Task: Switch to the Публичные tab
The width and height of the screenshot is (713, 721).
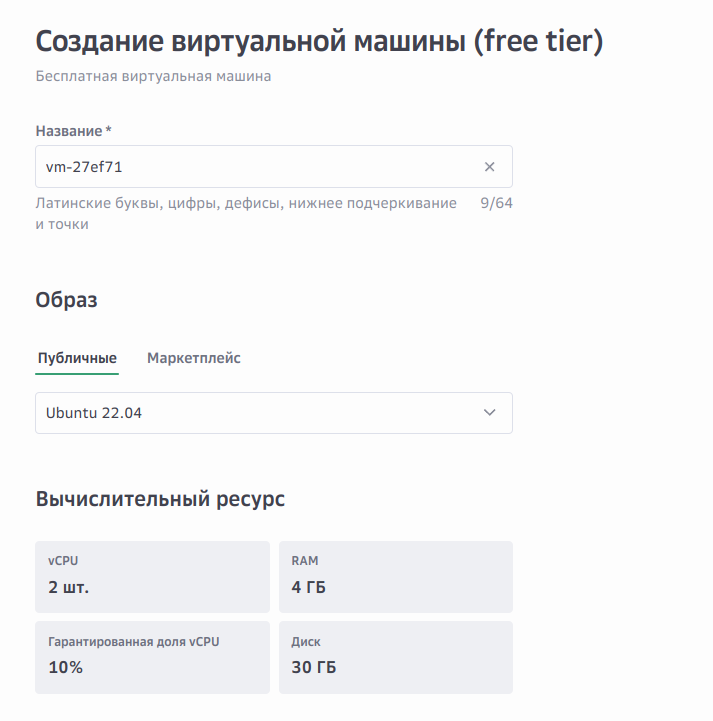Action: click(77, 358)
